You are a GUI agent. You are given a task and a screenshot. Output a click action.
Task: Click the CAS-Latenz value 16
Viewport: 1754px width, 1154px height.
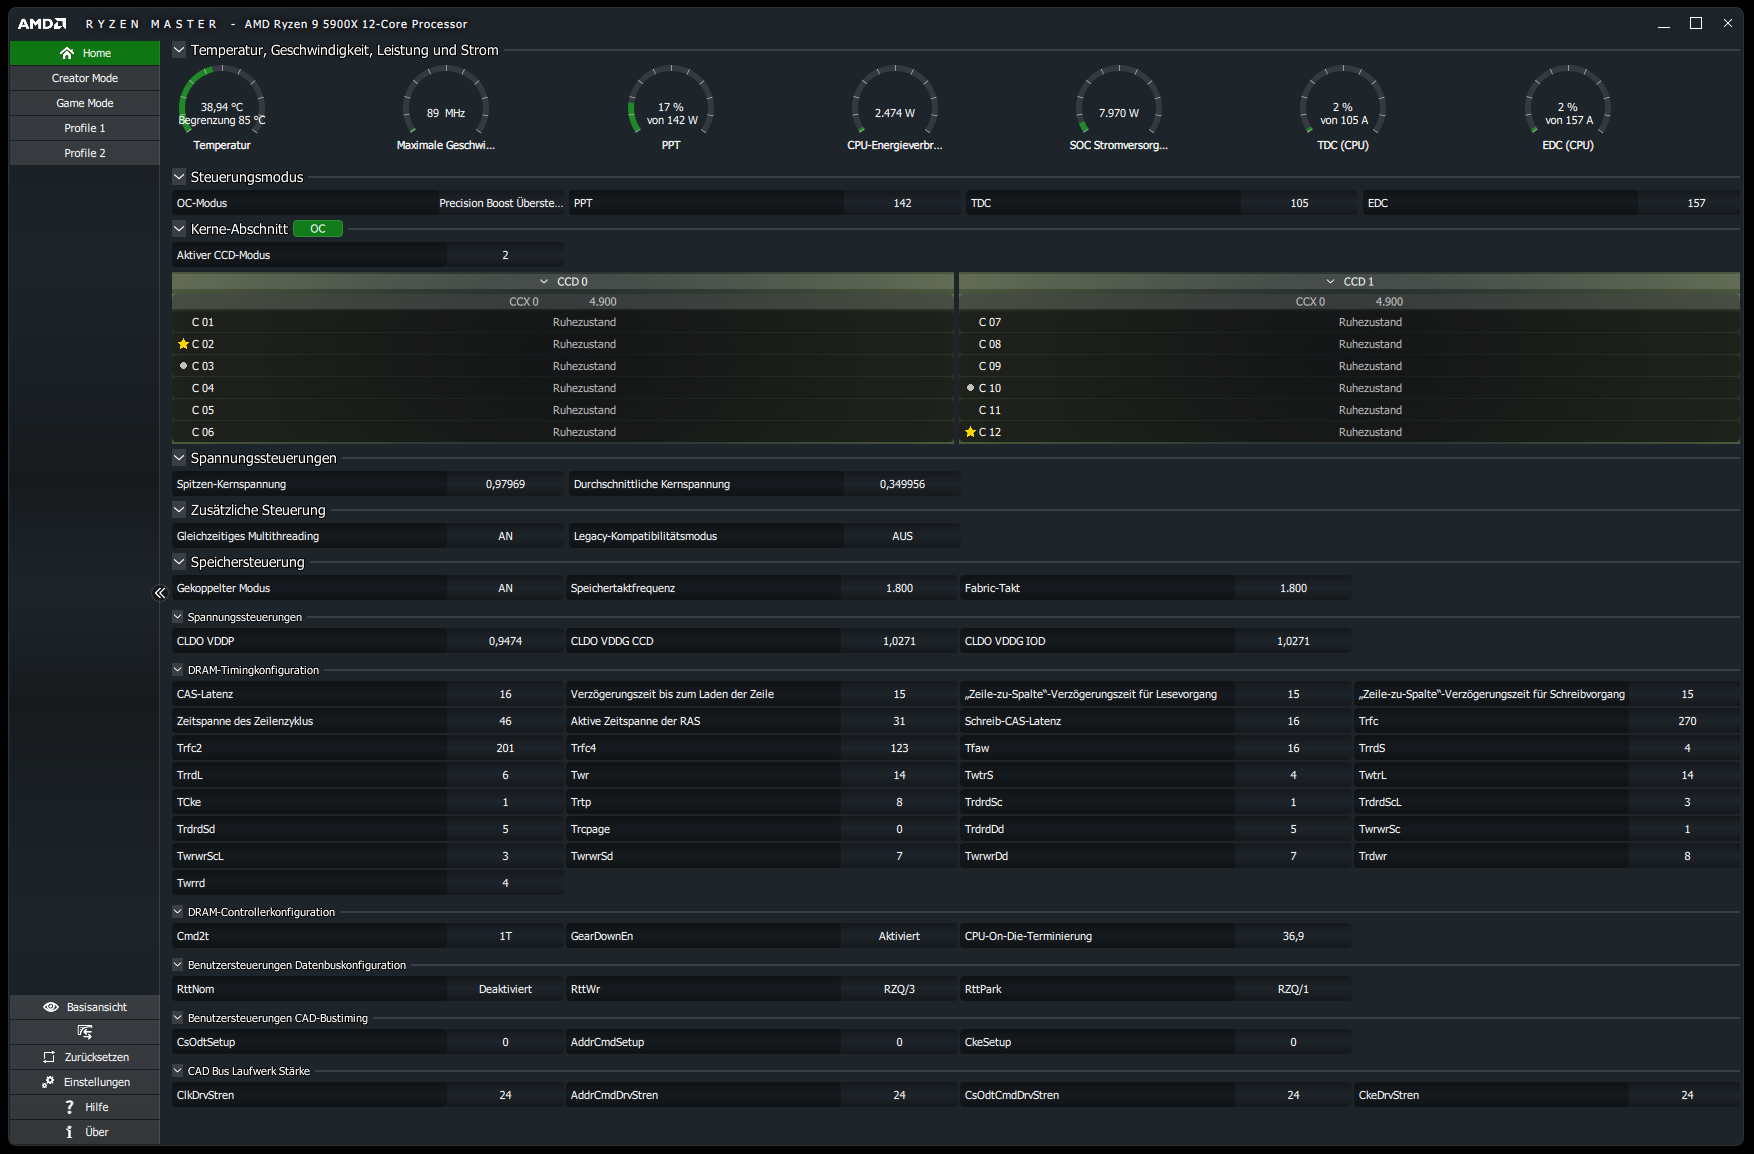(x=505, y=694)
